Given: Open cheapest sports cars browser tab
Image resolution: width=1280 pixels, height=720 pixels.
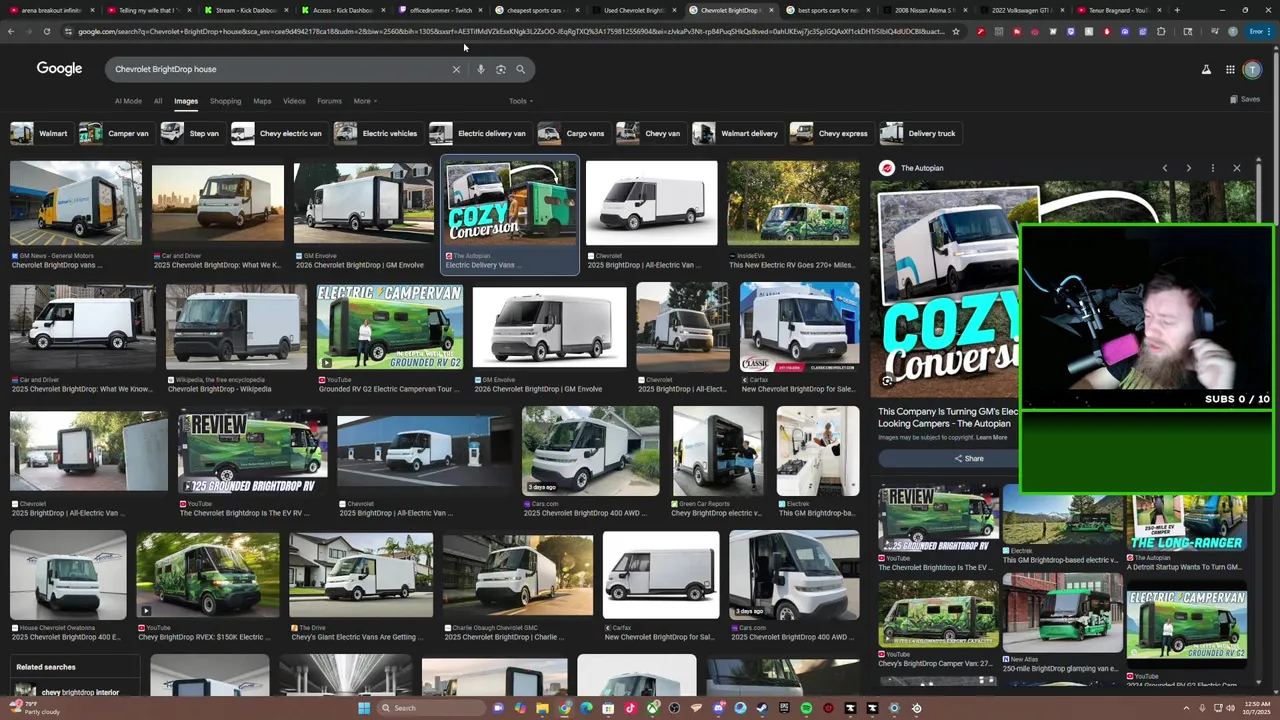Looking at the screenshot, I should [534, 10].
